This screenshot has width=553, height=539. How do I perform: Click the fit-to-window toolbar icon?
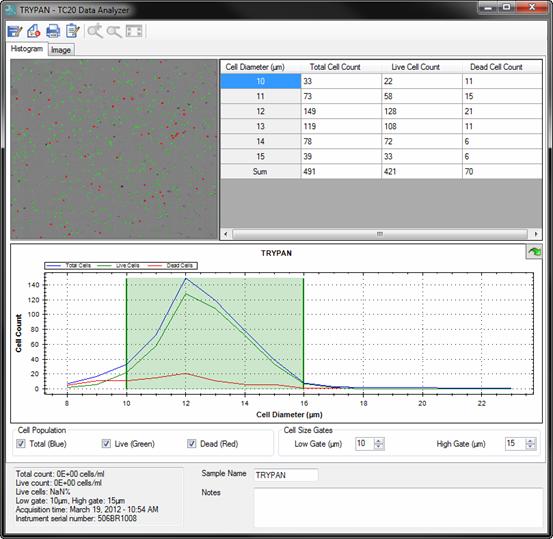[134, 31]
